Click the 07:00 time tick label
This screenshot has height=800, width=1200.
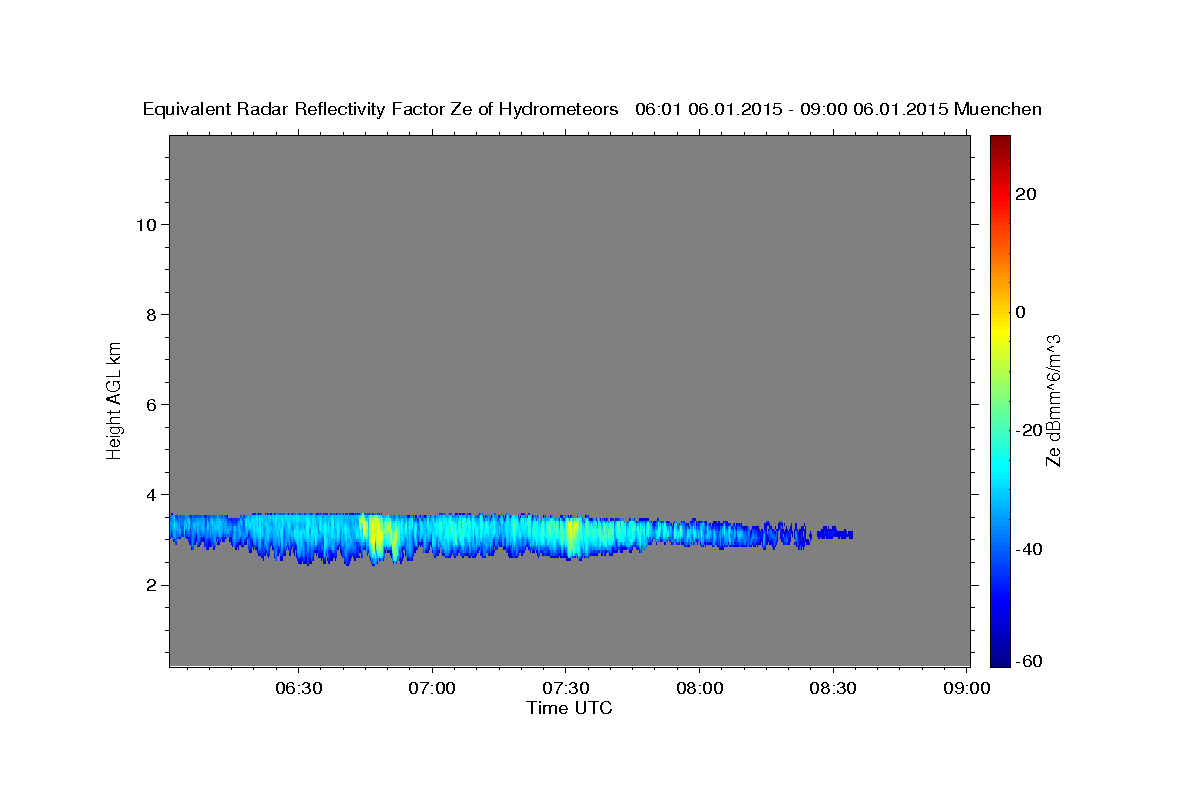(433, 688)
